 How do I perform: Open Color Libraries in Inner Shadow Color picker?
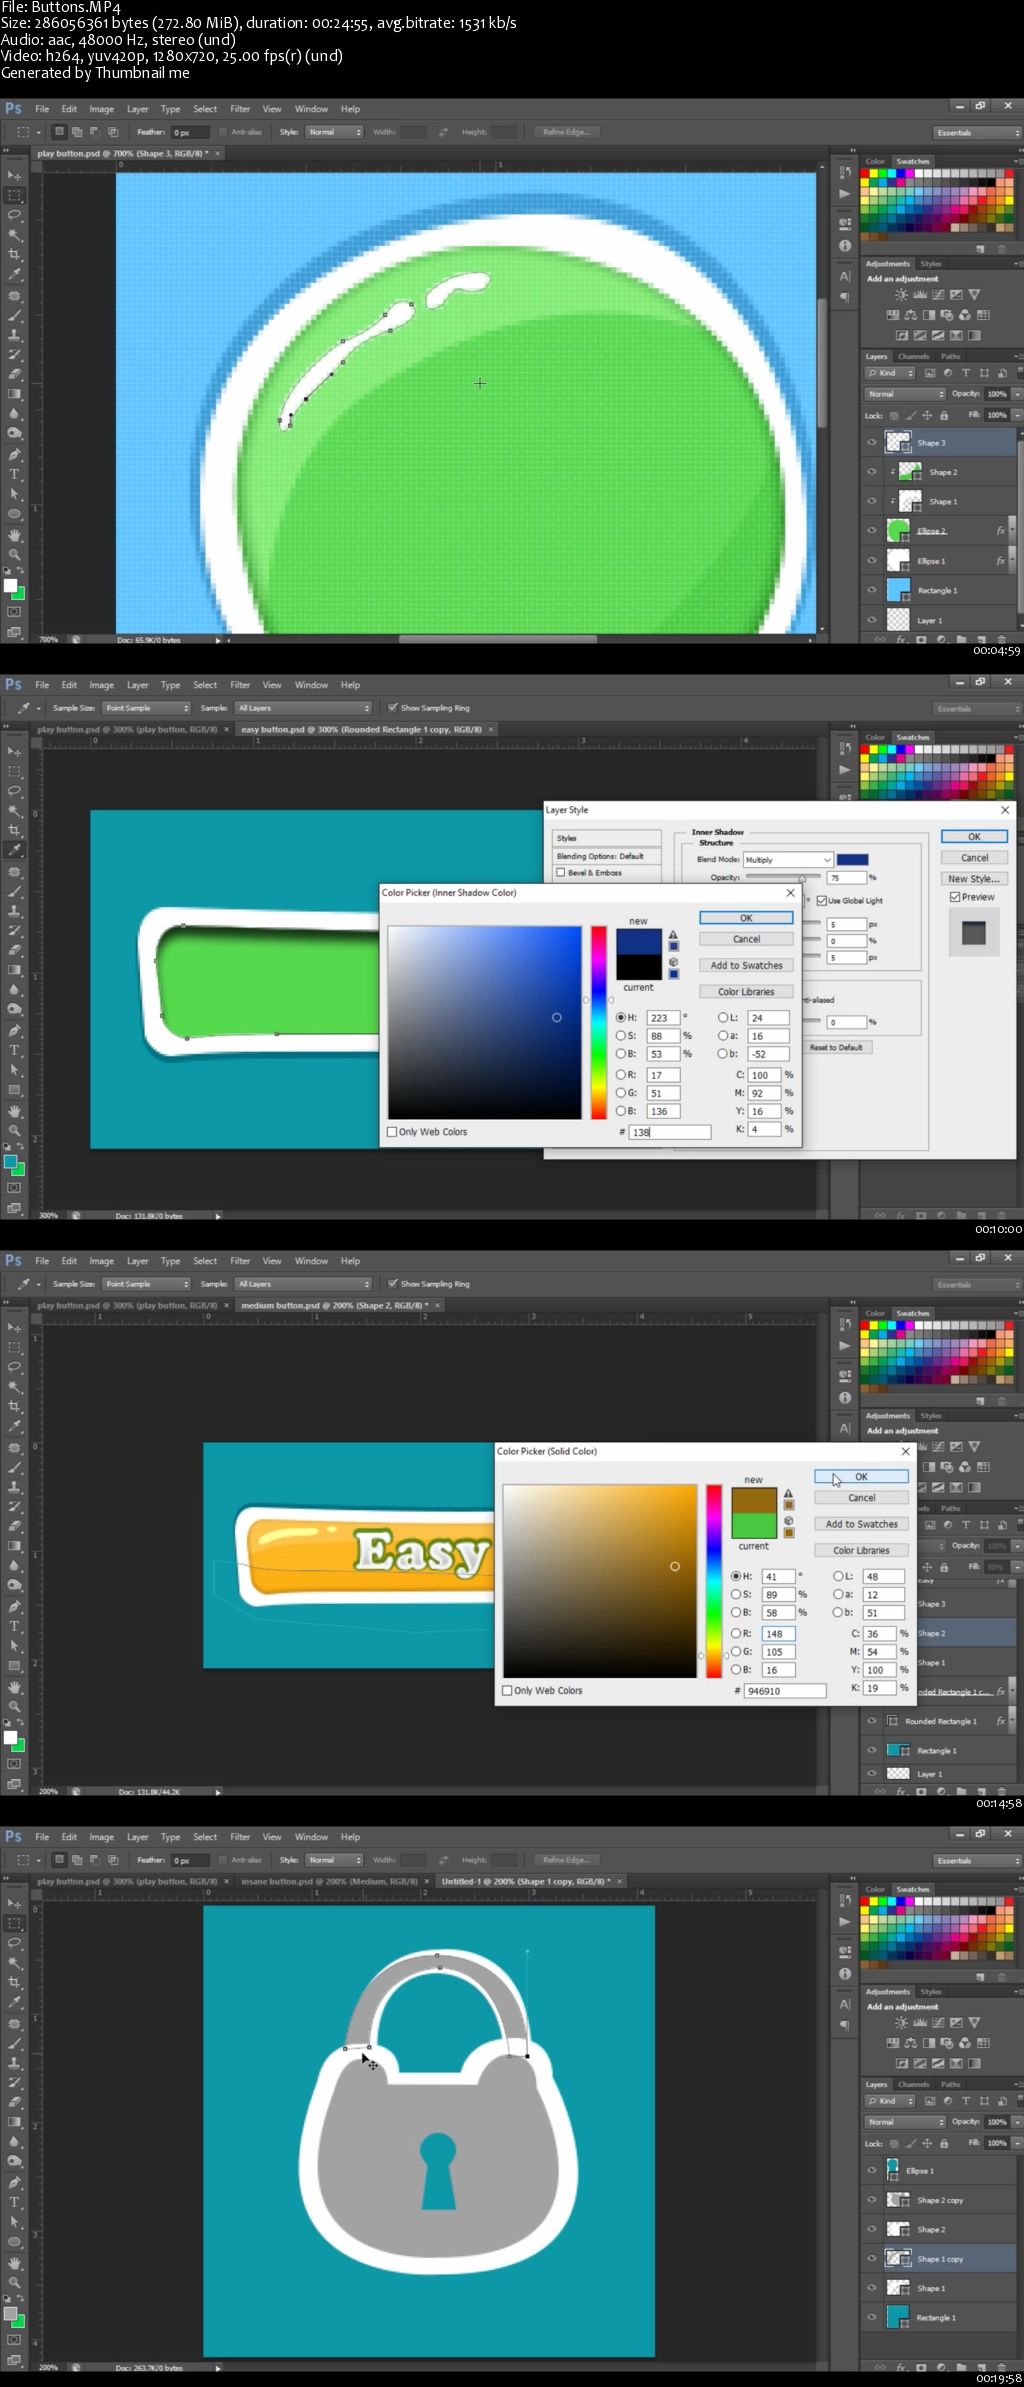(746, 992)
